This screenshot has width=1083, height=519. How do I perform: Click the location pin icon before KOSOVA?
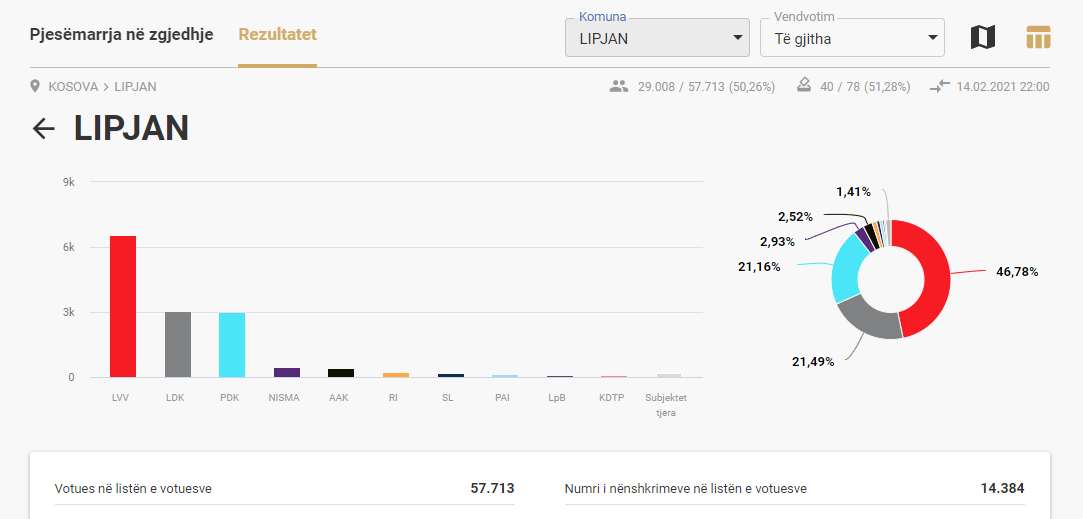point(35,86)
